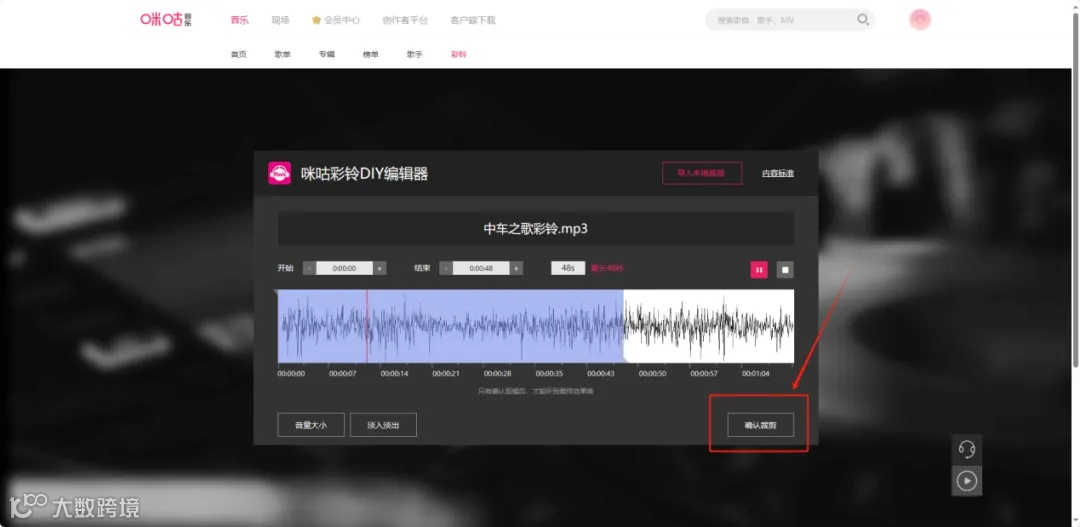
Task: Decrease the 开始 start time with minus
Action: coord(310,268)
